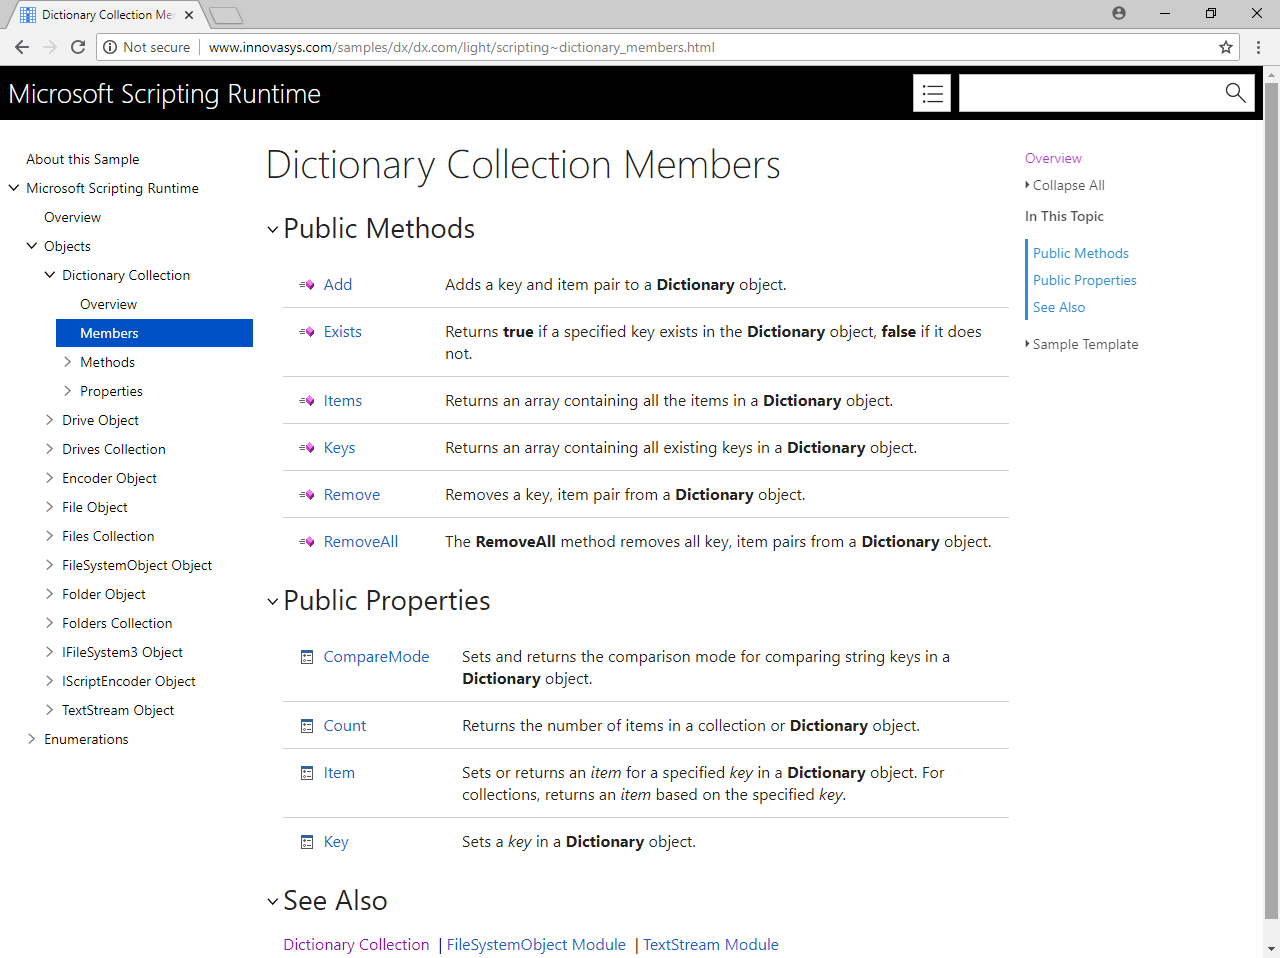Screen dimensions: 1280x958
Task: Open the TextStream Module link
Action: 711,945
